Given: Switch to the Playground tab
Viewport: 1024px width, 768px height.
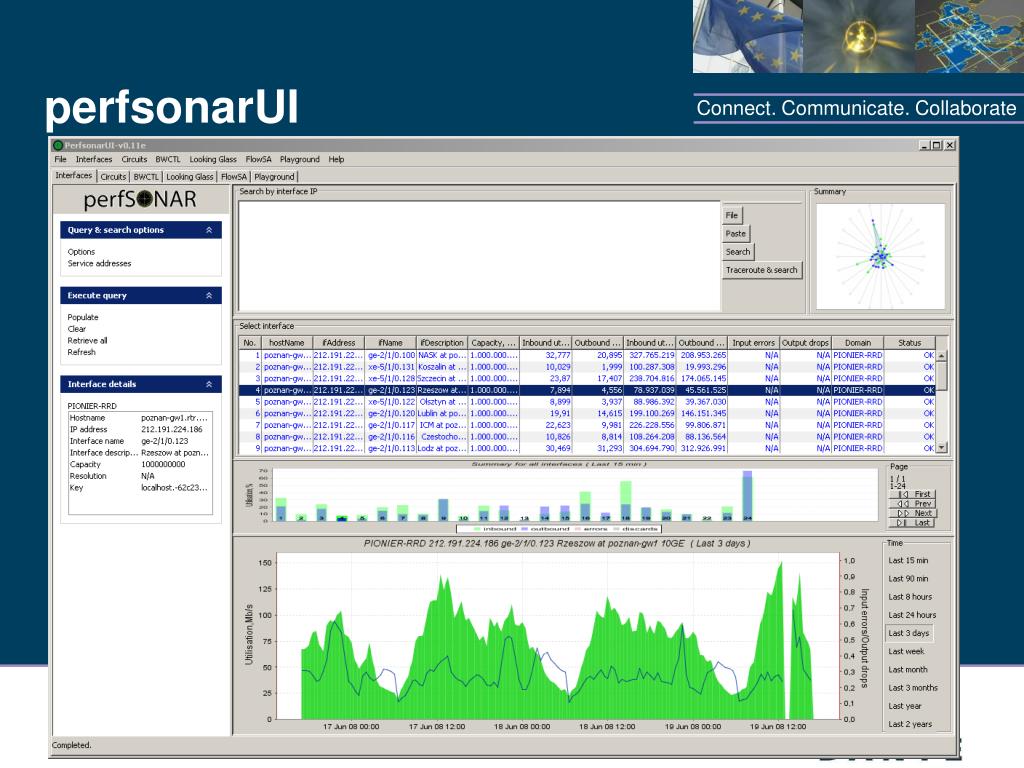Looking at the screenshot, I should pos(274,176).
